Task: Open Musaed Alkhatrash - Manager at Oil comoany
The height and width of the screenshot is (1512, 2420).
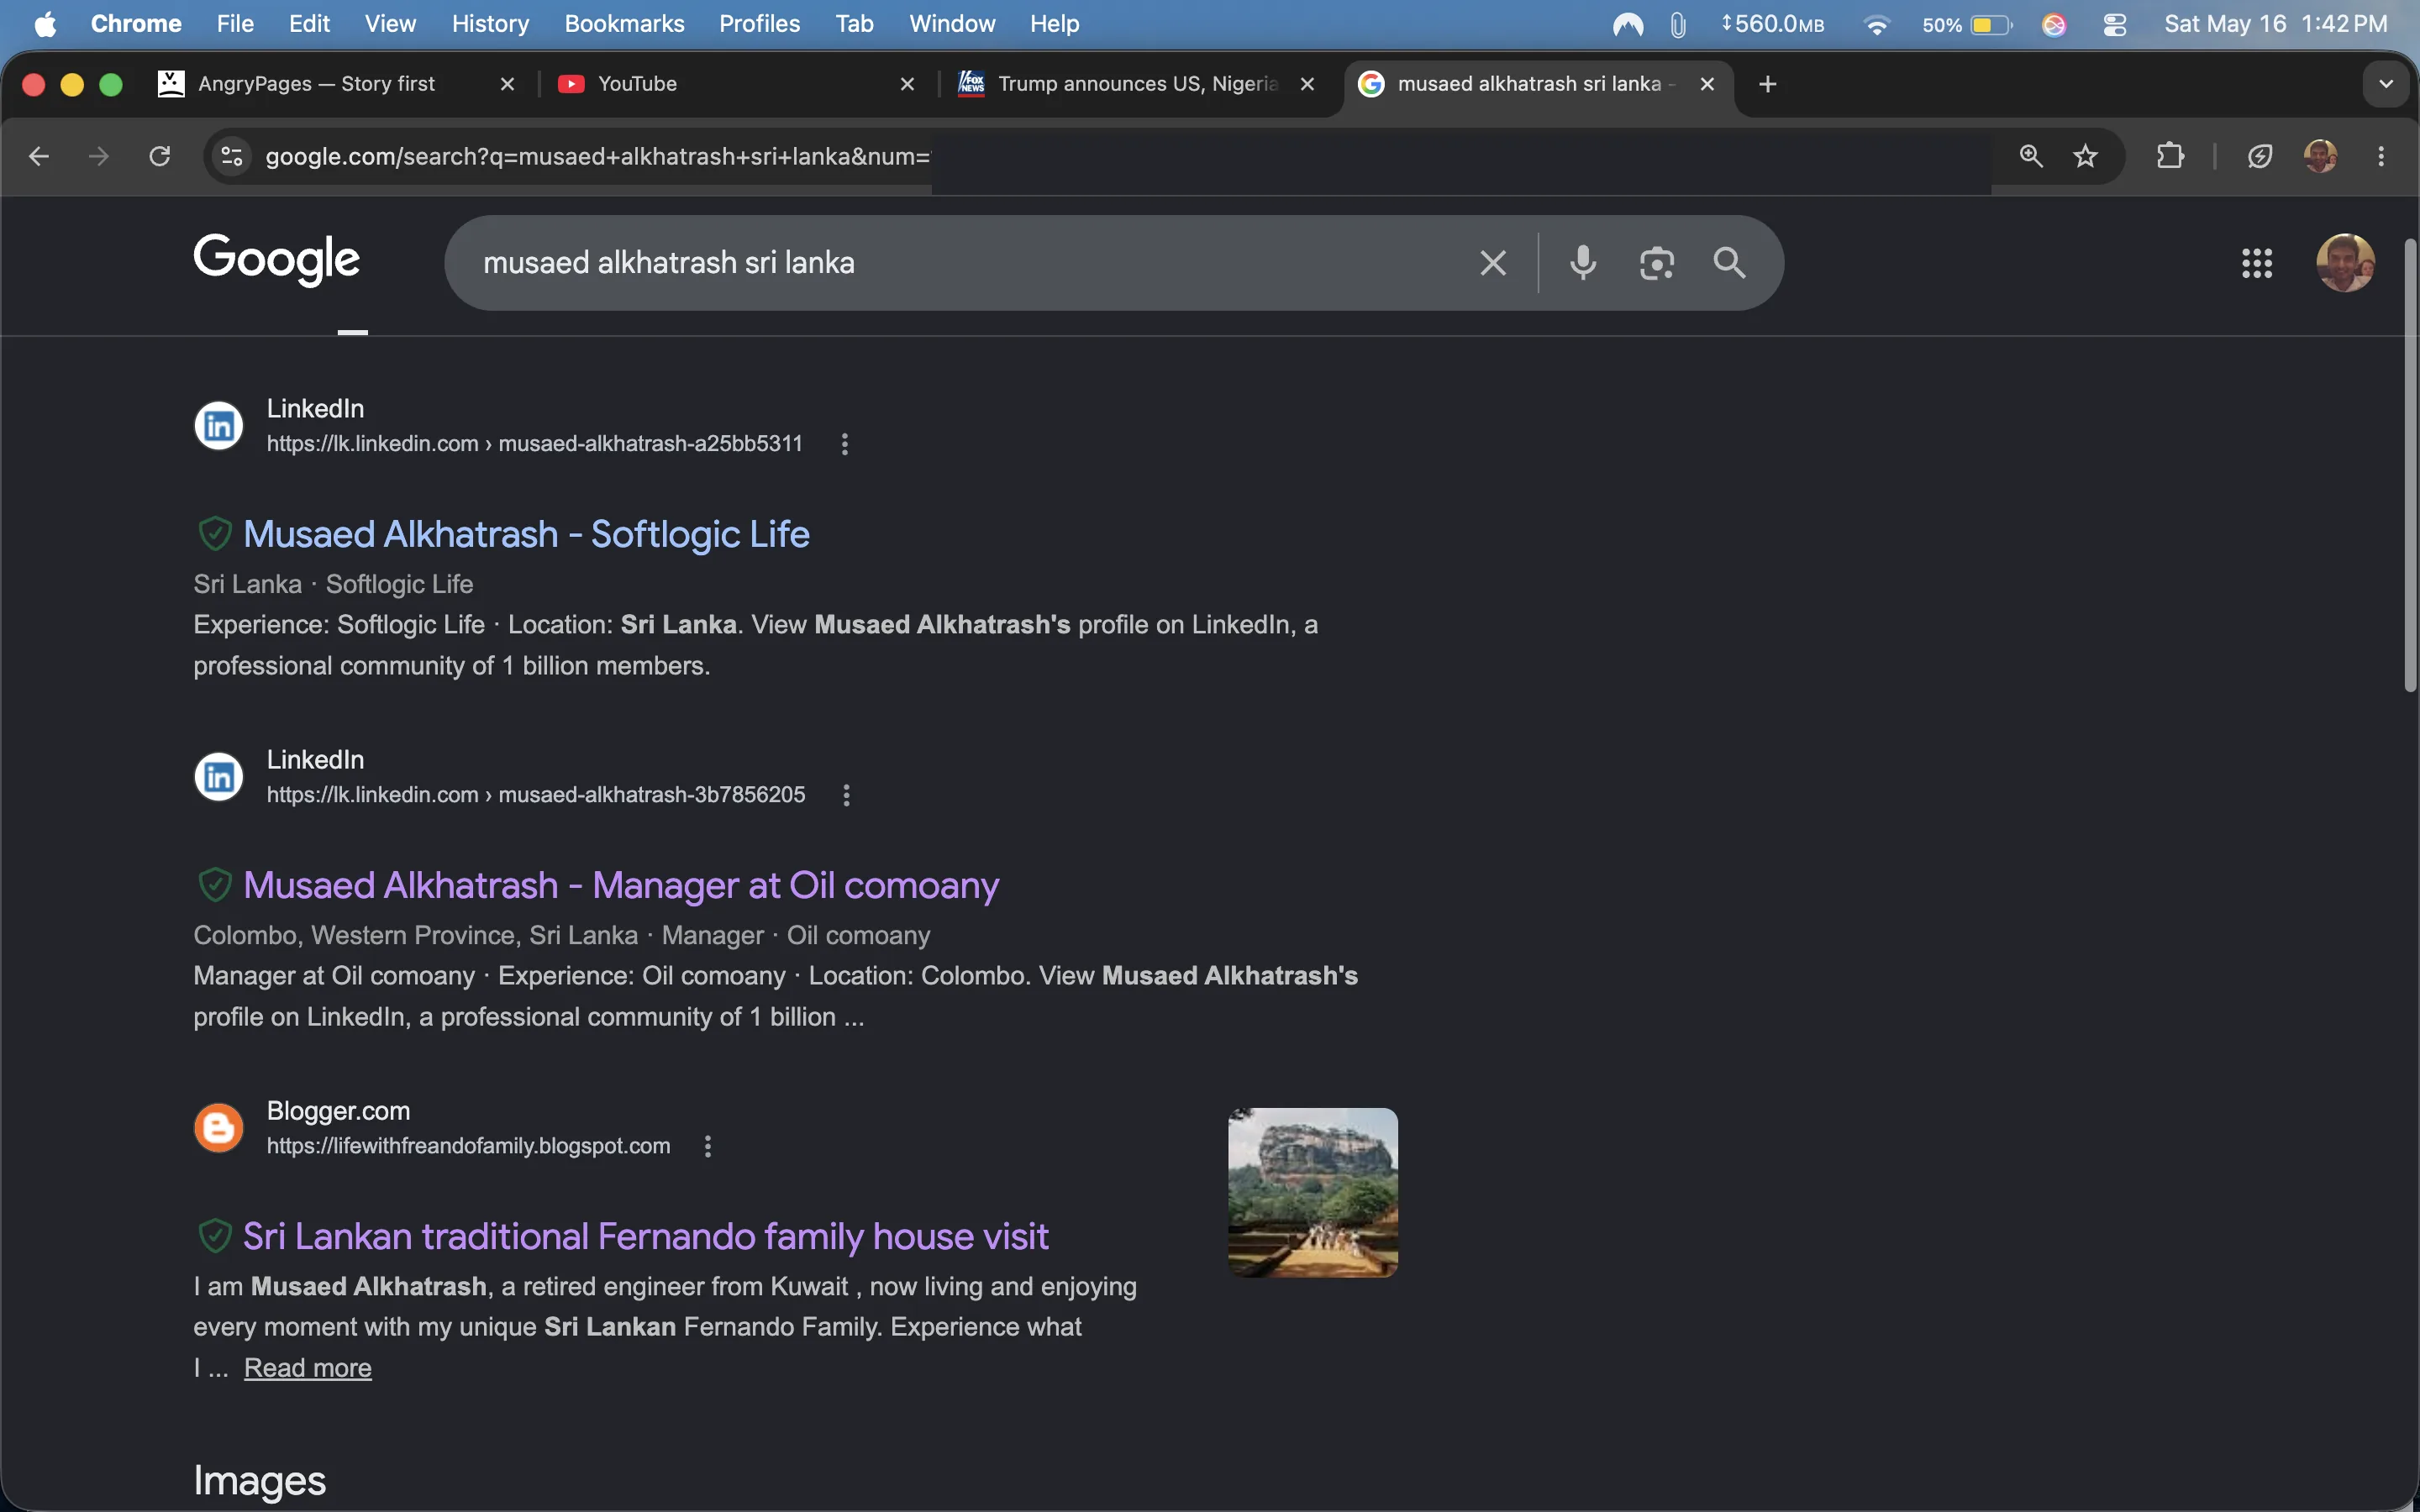Action: pyautogui.click(x=621, y=885)
